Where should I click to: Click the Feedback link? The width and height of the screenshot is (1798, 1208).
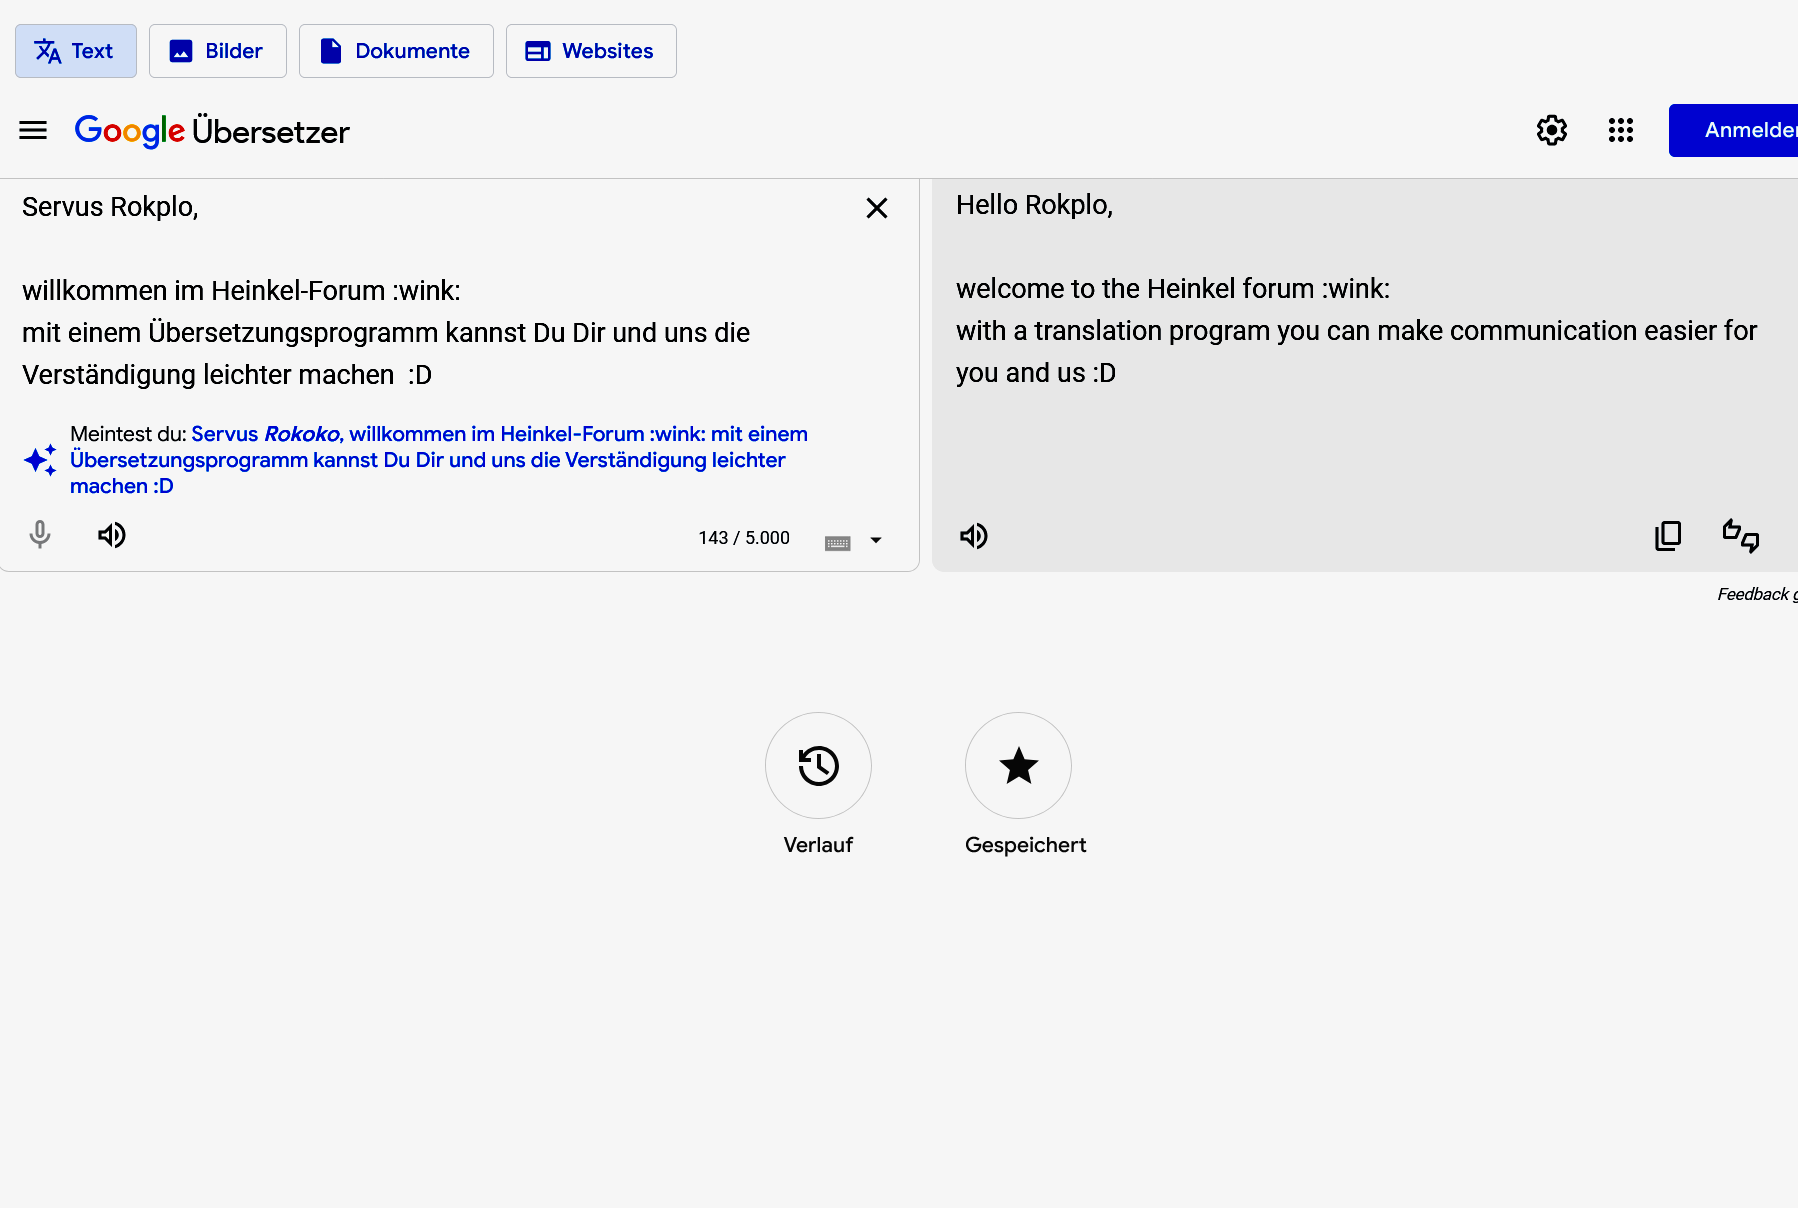coord(1757,594)
